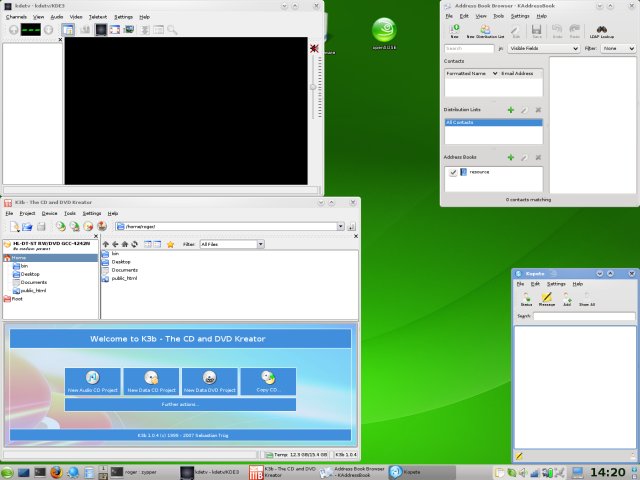The height and width of the screenshot is (480, 640).
Task: Click LDAP Lookup binoculars icon
Action: coord(602,31)
